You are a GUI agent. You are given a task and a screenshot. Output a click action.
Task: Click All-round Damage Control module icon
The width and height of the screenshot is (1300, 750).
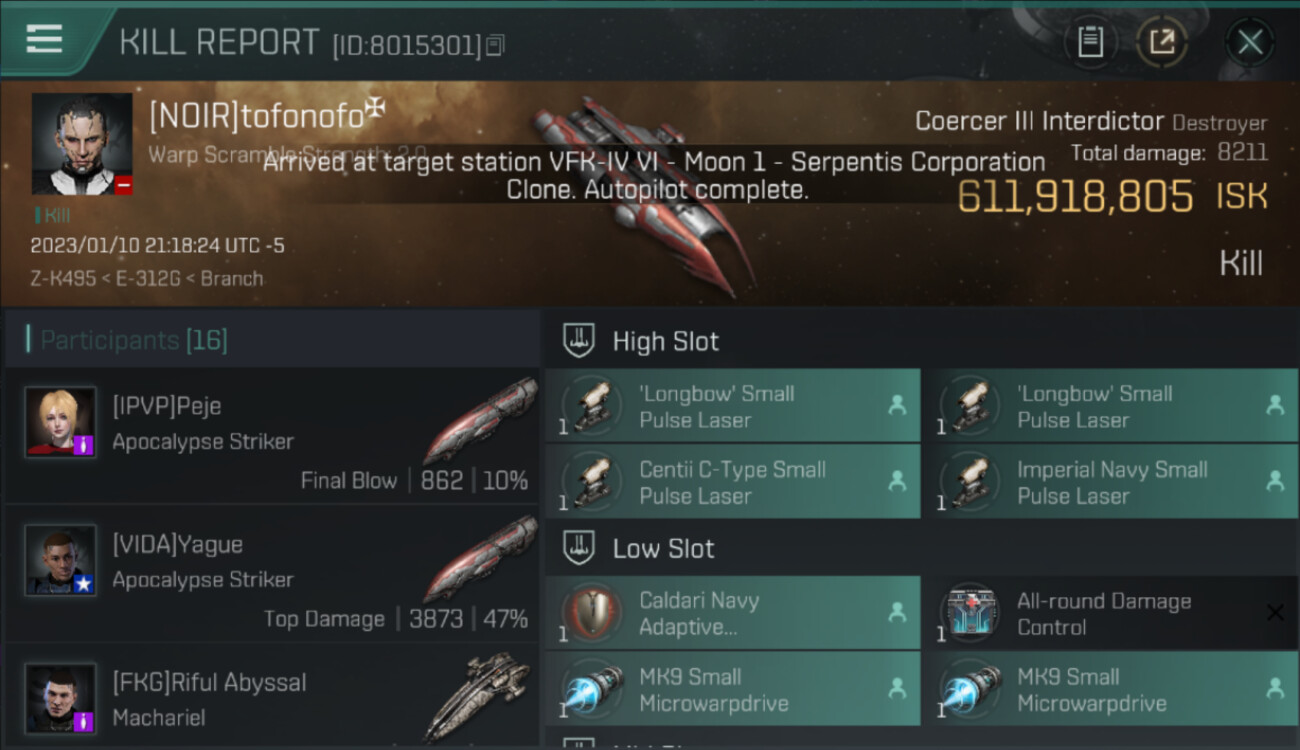(970, 612)
